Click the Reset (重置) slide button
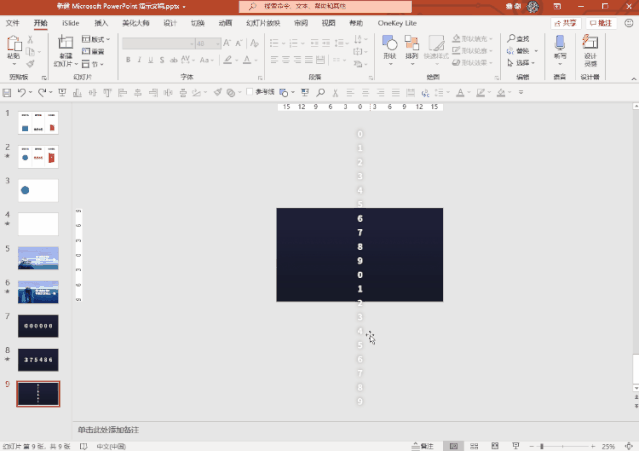Image resolution: width=639 pixels, height=451 pixels. pos(93,51)
